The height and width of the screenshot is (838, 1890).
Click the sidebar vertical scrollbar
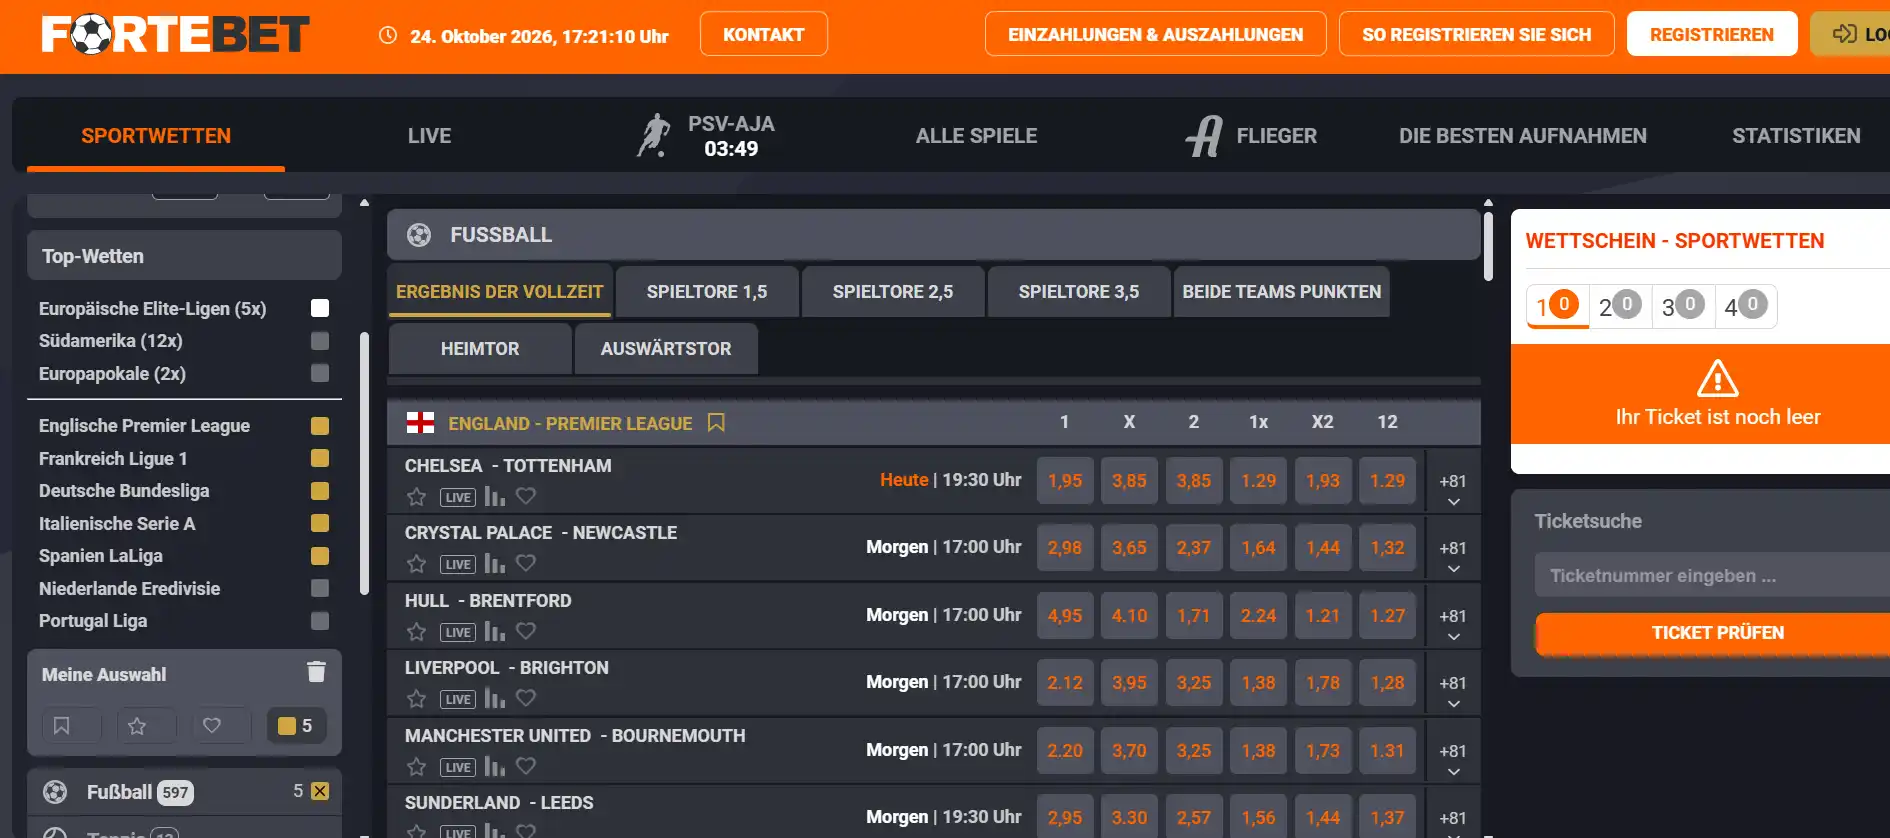point(365,463)
